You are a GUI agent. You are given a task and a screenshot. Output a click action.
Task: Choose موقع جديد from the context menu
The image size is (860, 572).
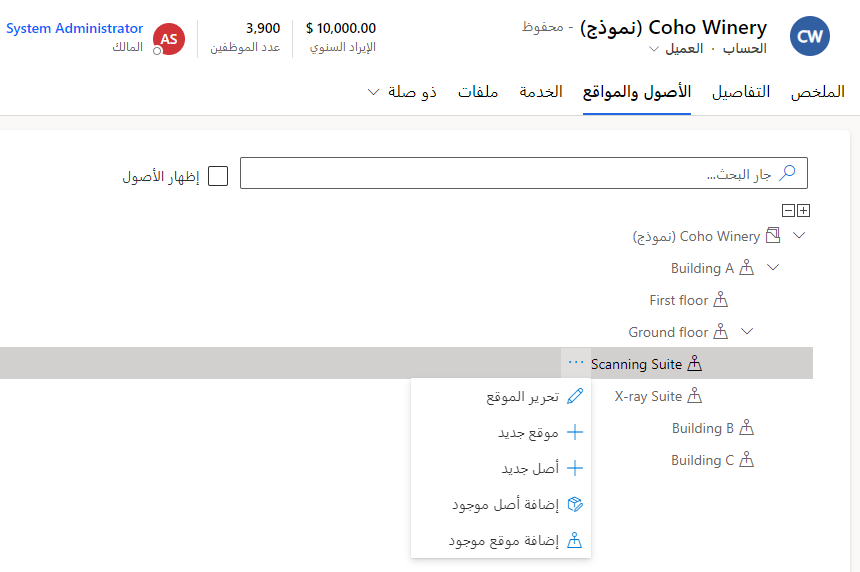coord(501,432)
